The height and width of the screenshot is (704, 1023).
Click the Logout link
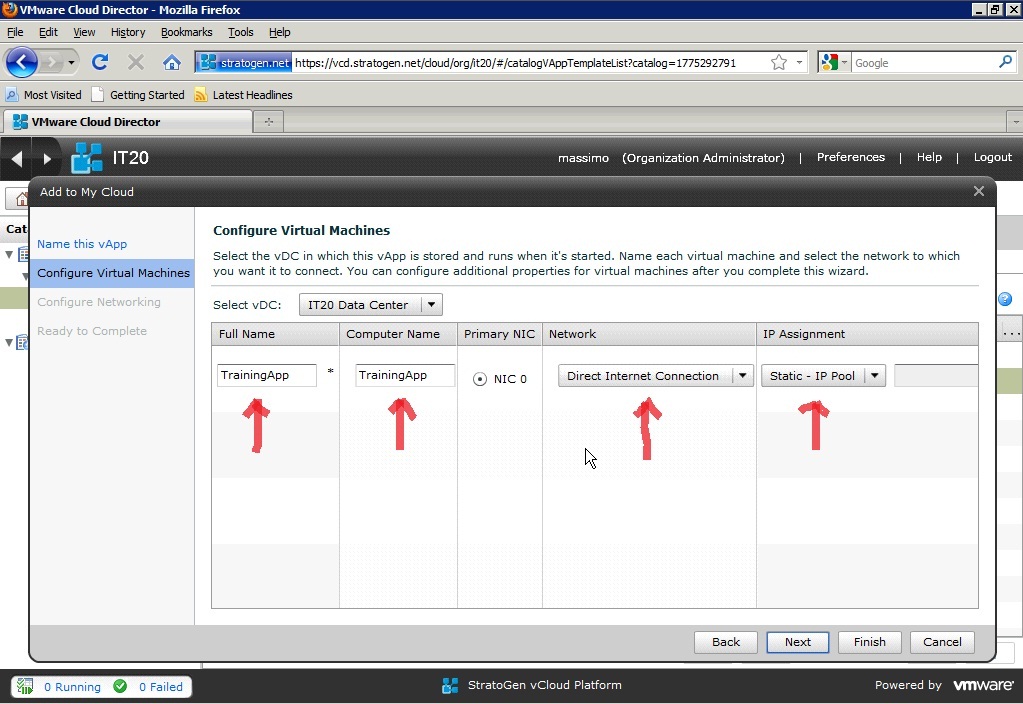click(993, 157)
